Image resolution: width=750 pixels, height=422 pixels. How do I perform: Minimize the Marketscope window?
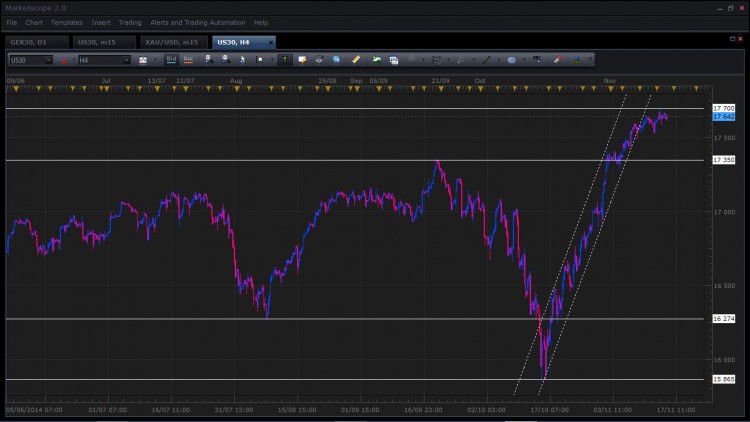pos(720,8)
